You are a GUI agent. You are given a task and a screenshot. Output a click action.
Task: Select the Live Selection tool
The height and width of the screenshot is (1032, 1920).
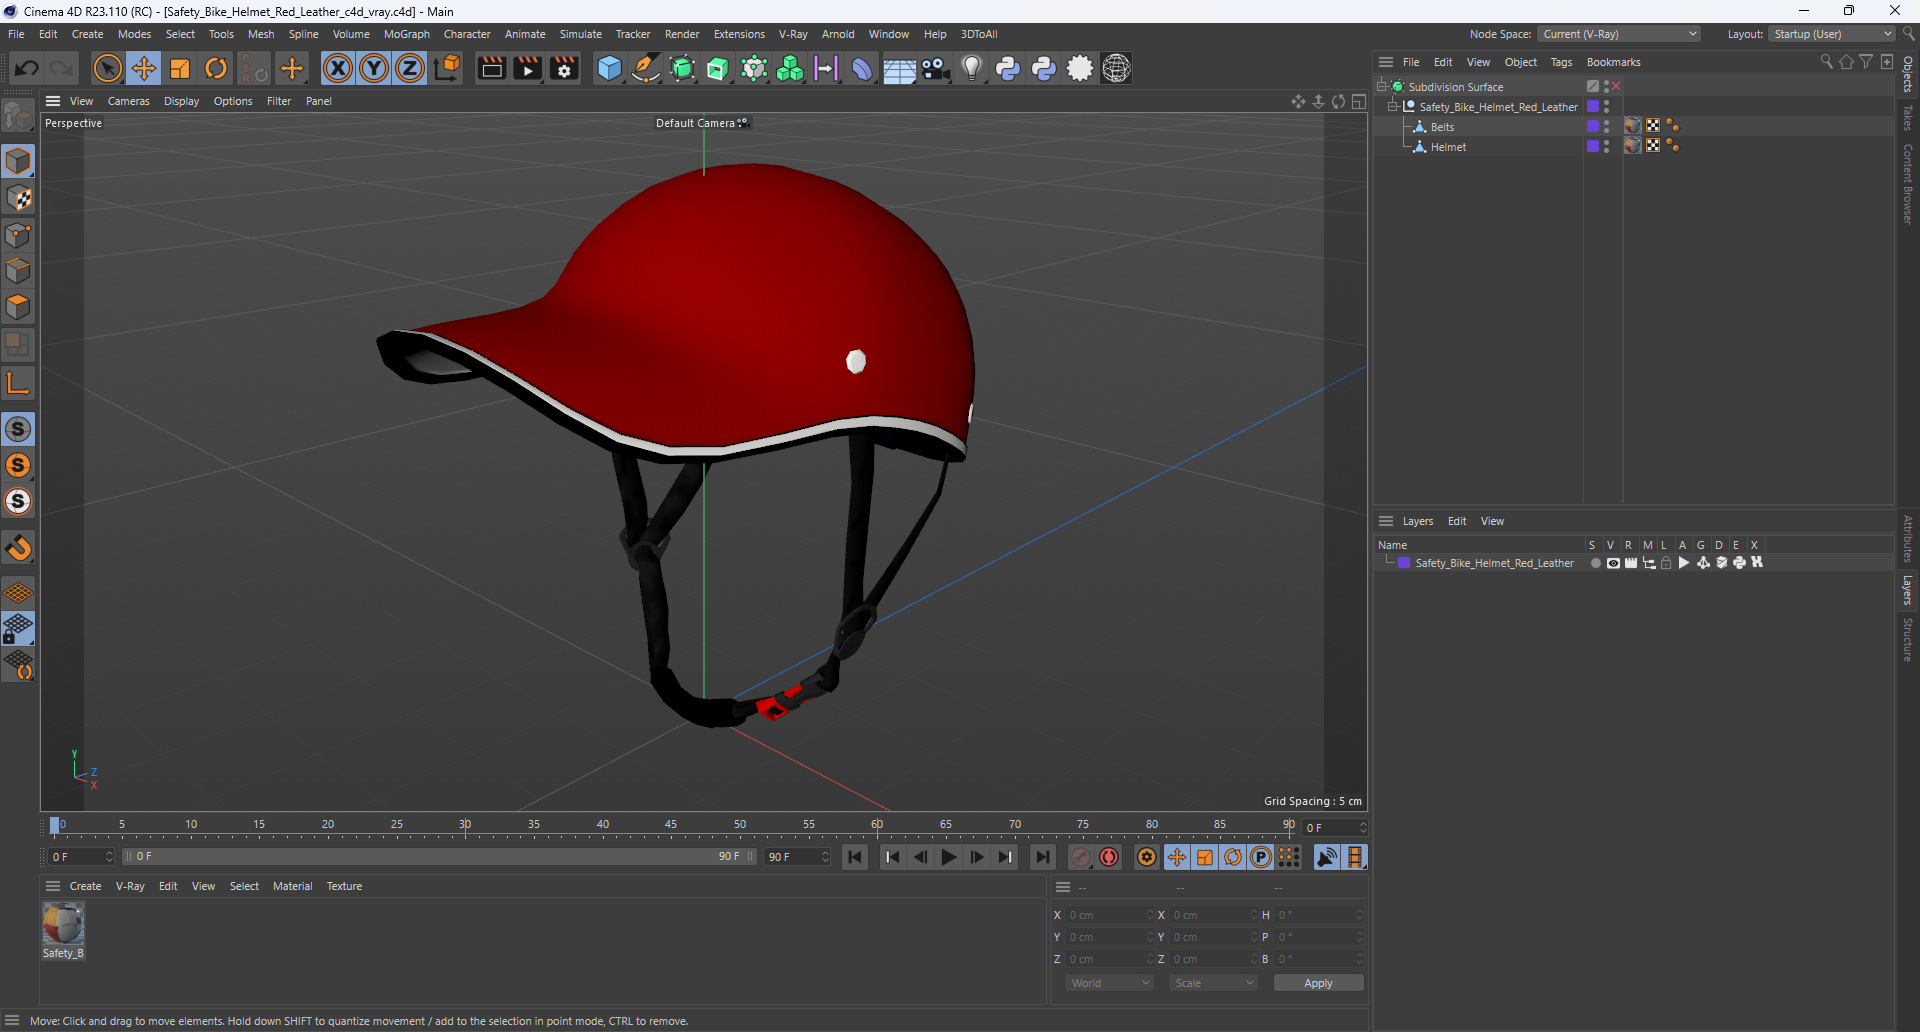107,68
